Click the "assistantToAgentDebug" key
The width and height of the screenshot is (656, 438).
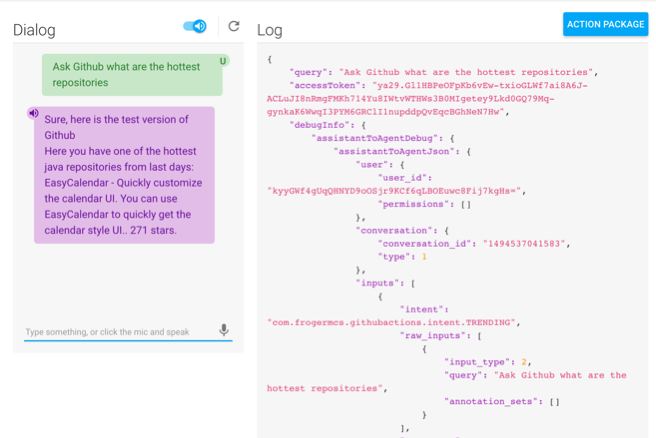[375, 138]
